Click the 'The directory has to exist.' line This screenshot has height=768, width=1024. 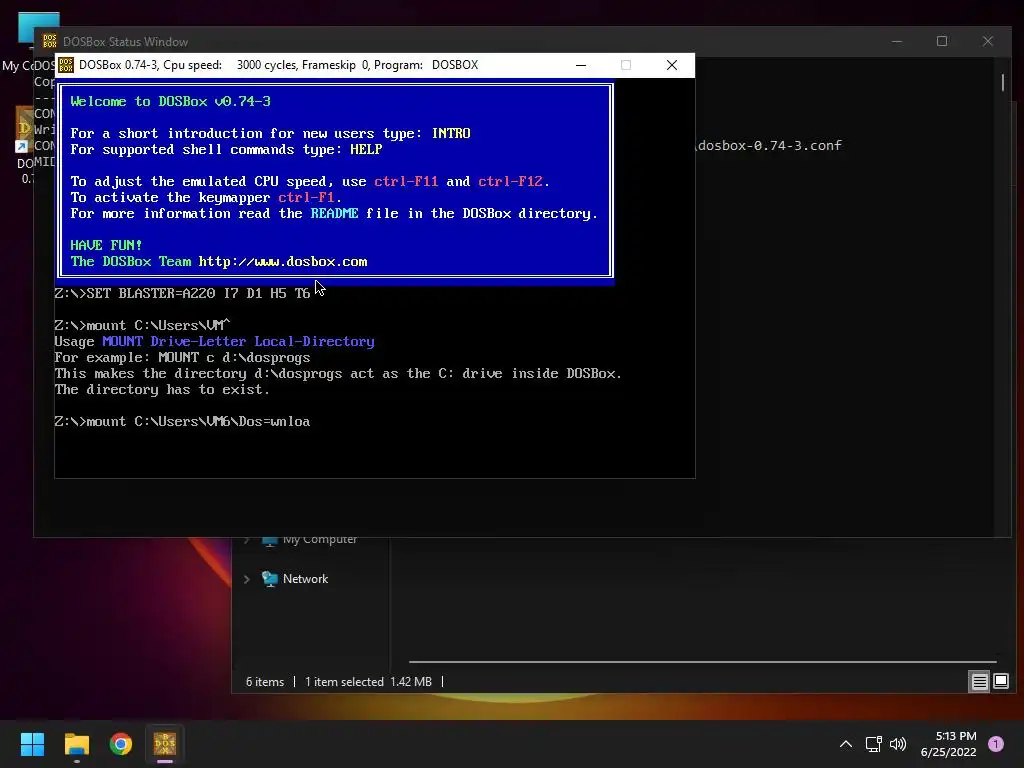tap(162, 390)
